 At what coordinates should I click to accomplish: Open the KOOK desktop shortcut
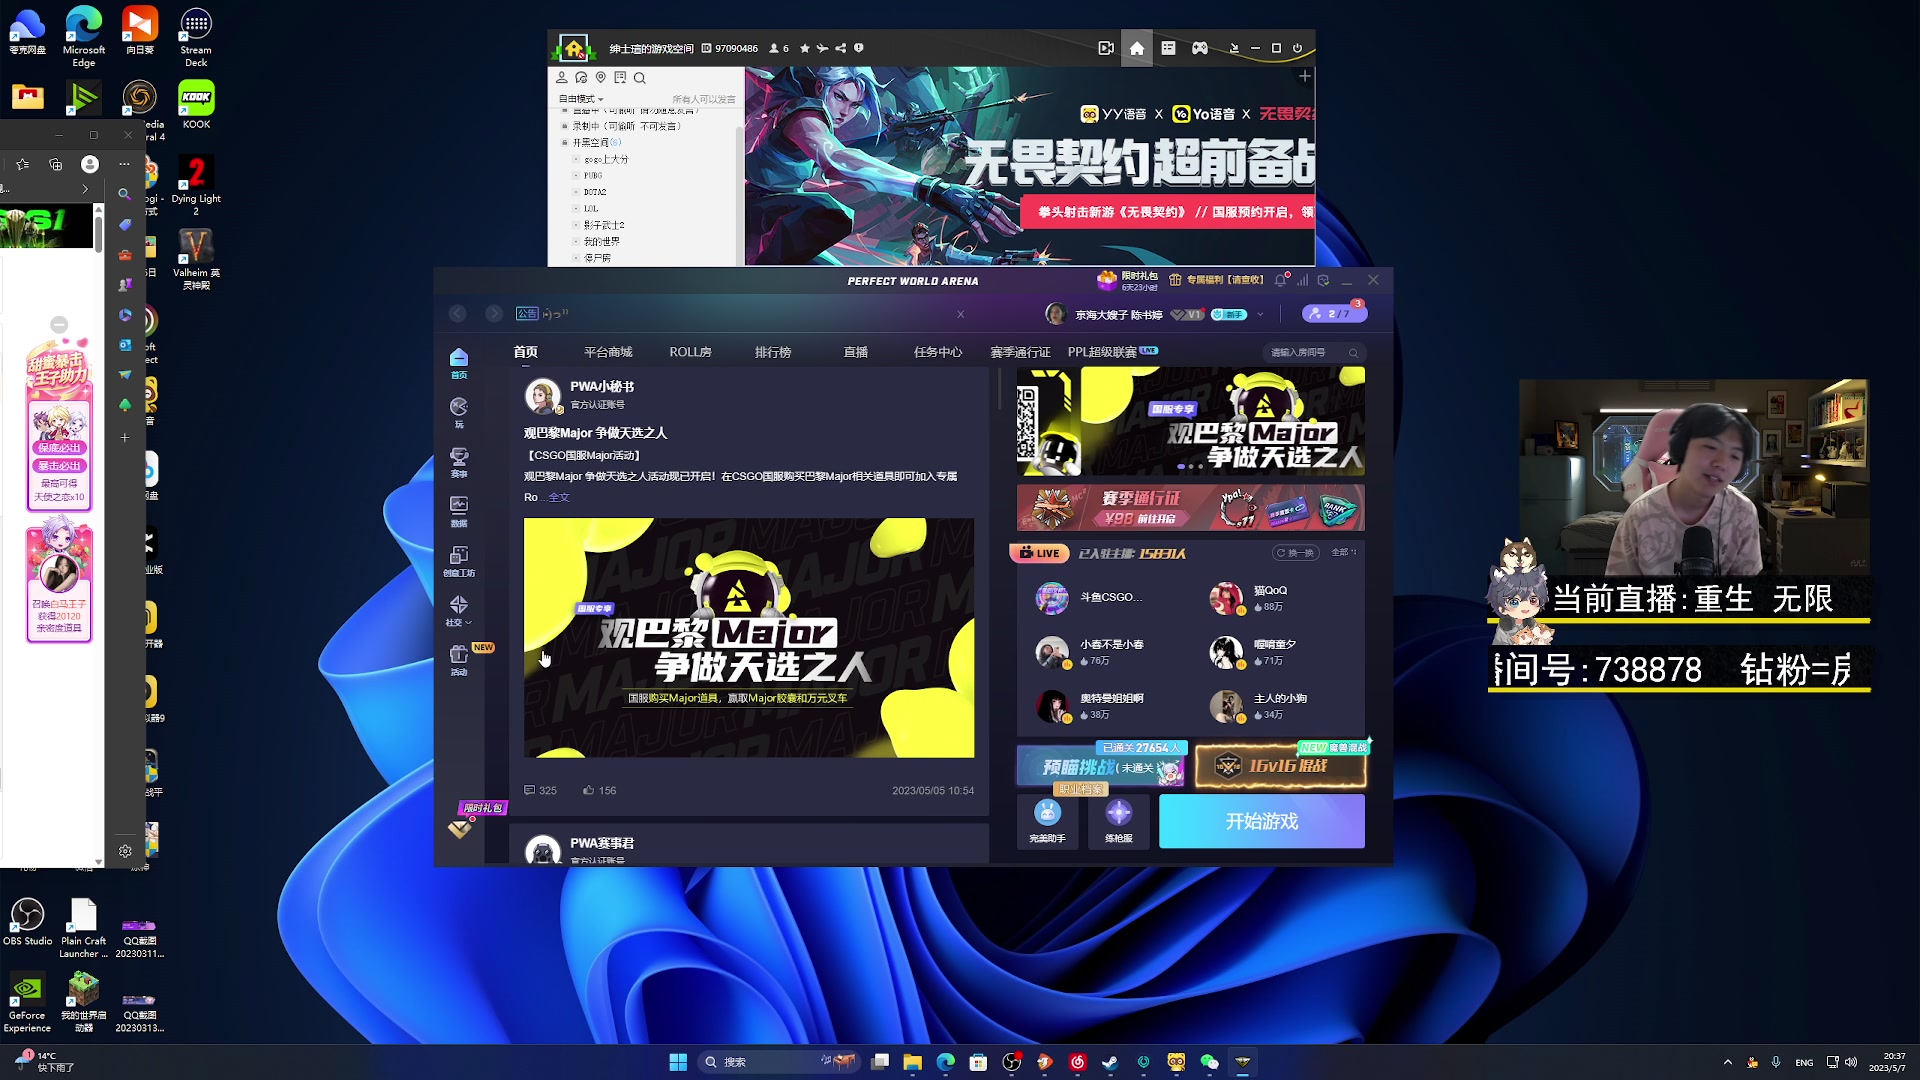pos(196,105)
